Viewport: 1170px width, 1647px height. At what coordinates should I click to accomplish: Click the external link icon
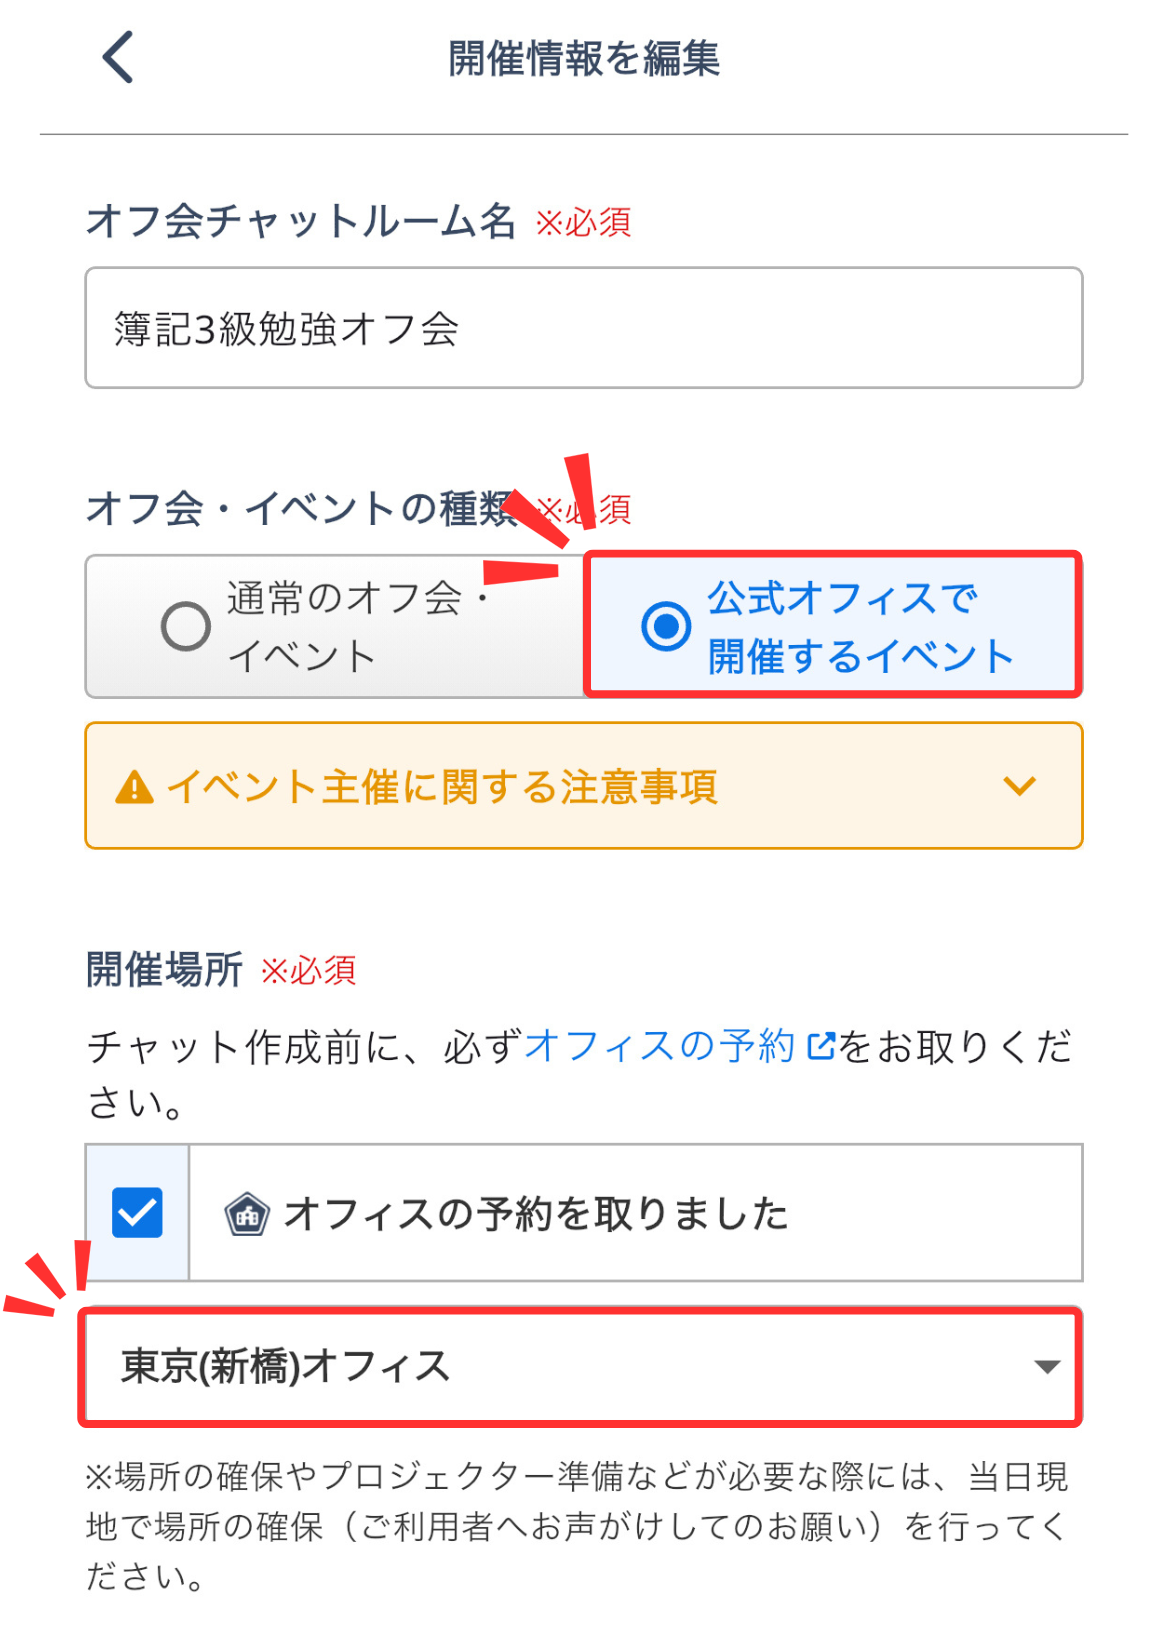820,1047
